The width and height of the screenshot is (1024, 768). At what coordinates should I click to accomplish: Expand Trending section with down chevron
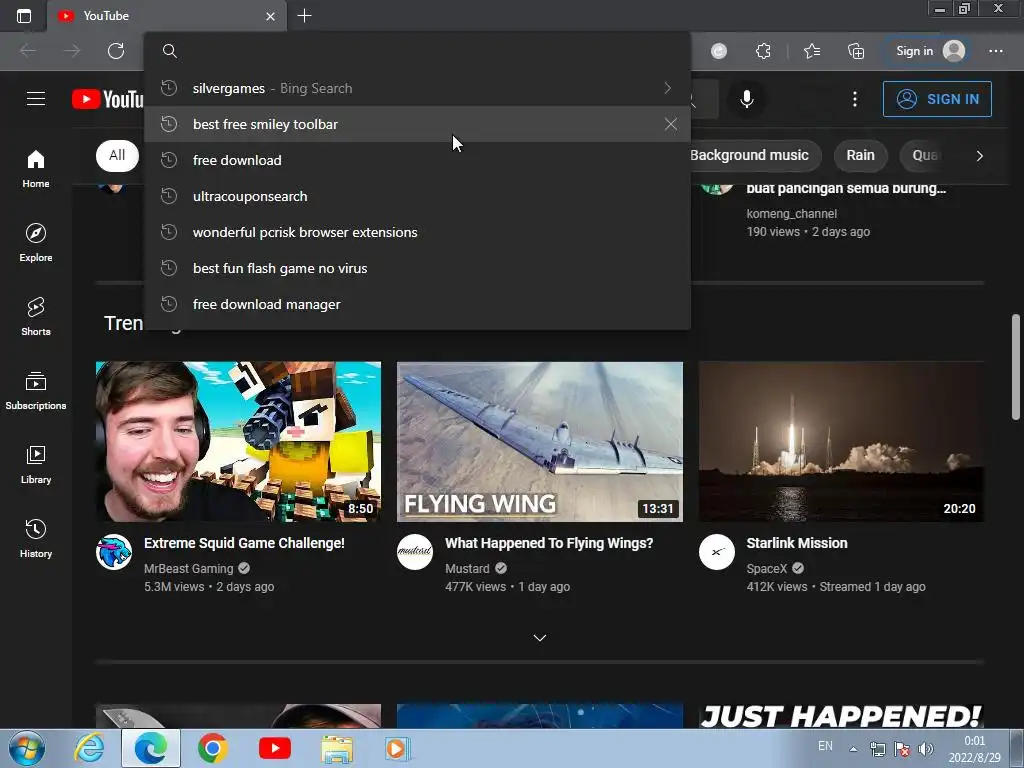[539, 637]
